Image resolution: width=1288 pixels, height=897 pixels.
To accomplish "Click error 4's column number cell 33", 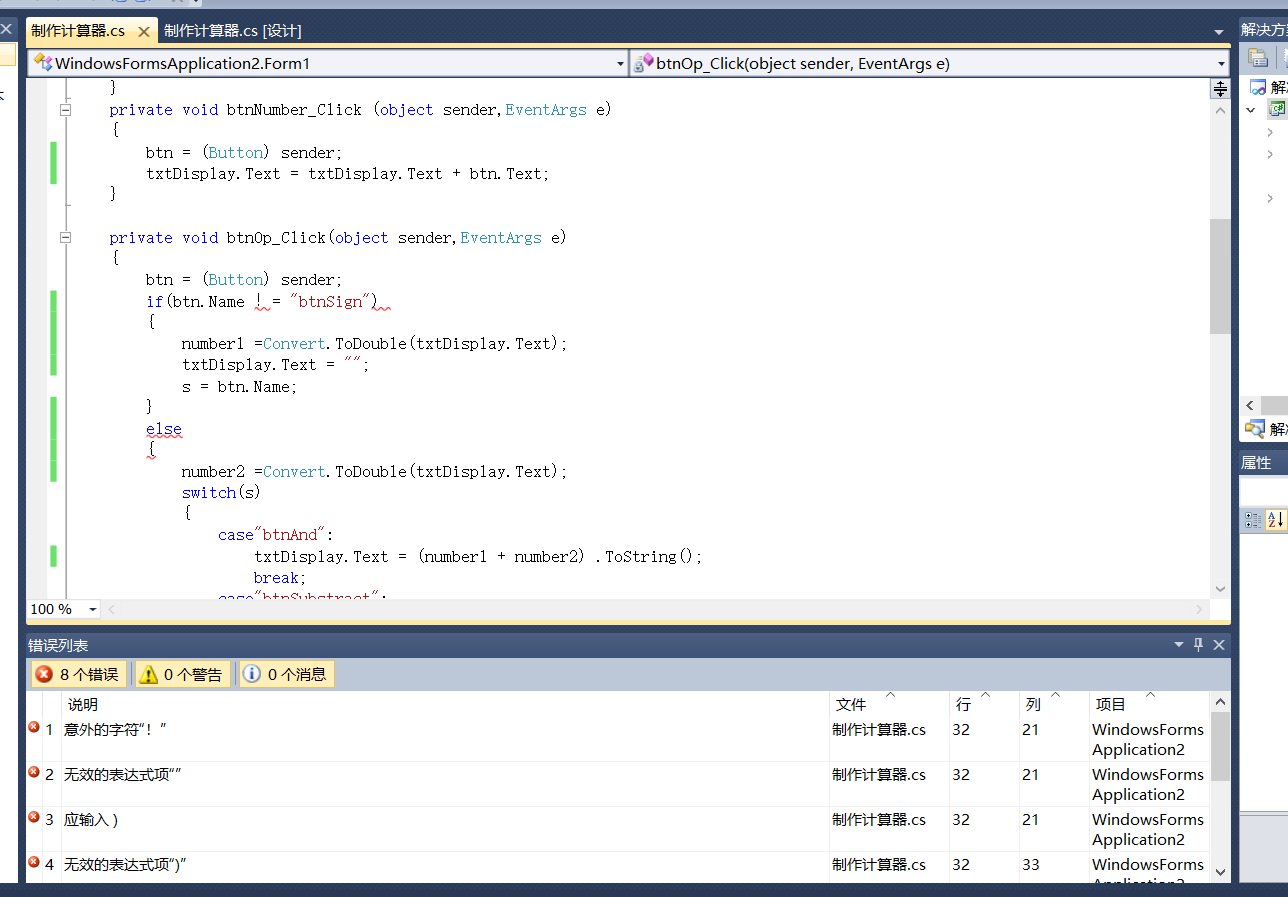I will (1031, 865).
